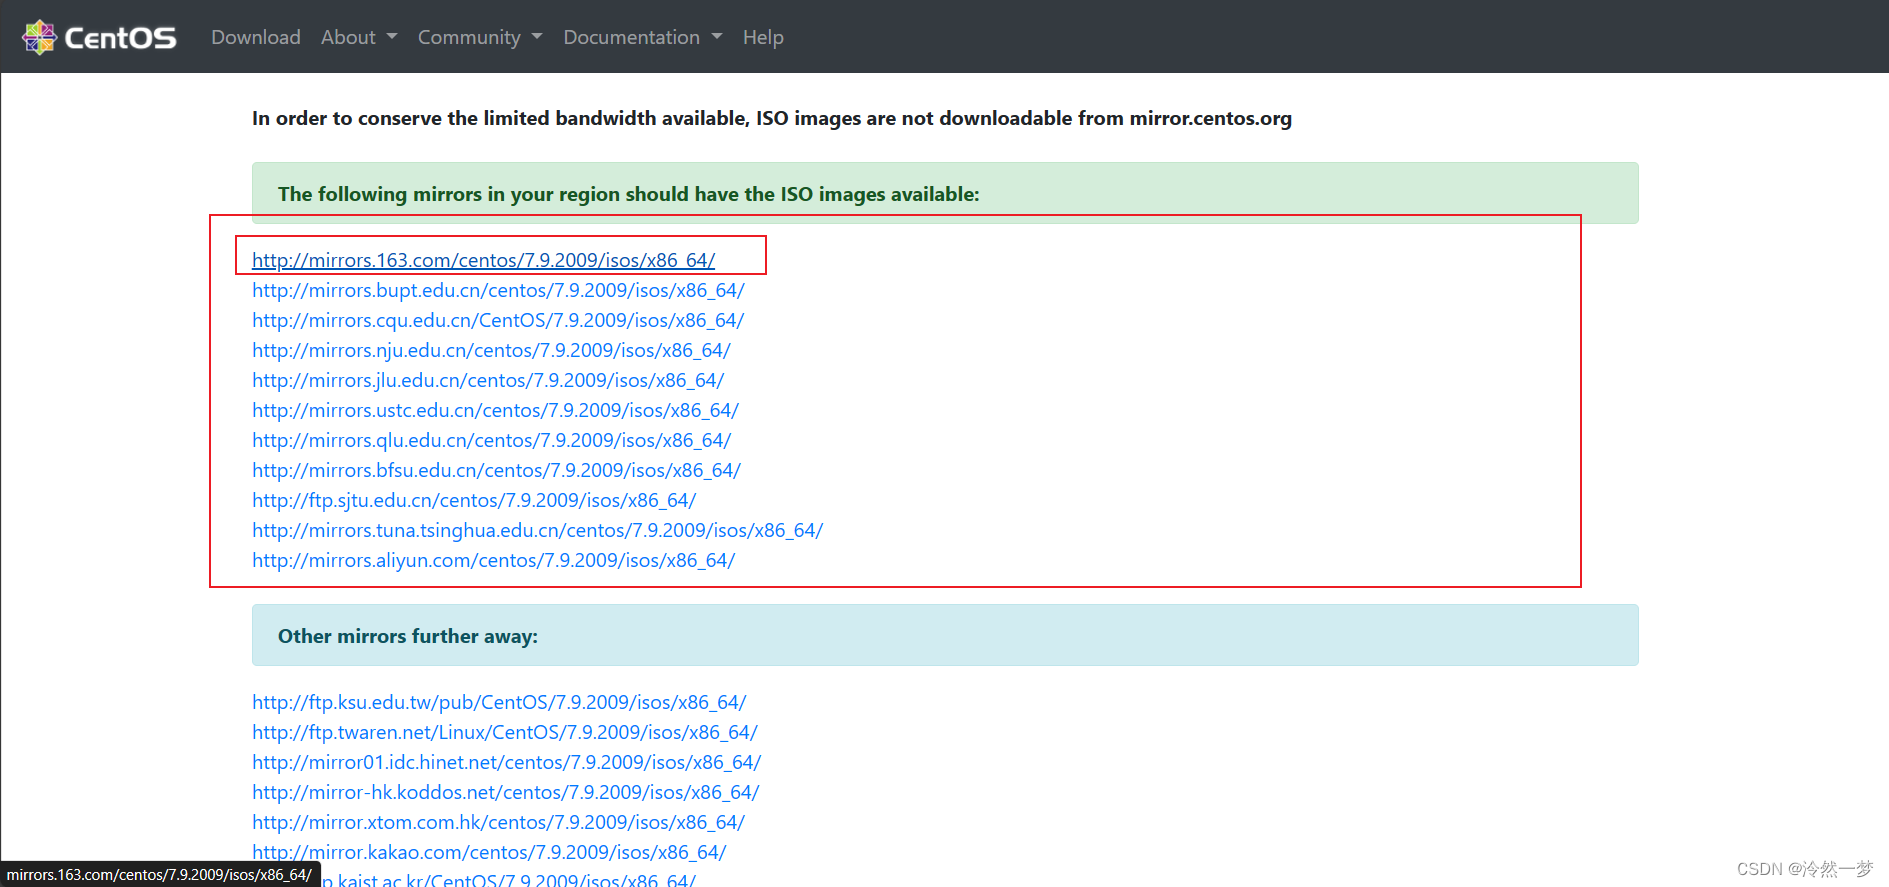
Task: Open the mirrors.cqu.edu.cn mirror link
Action: [x=498, y=320]
